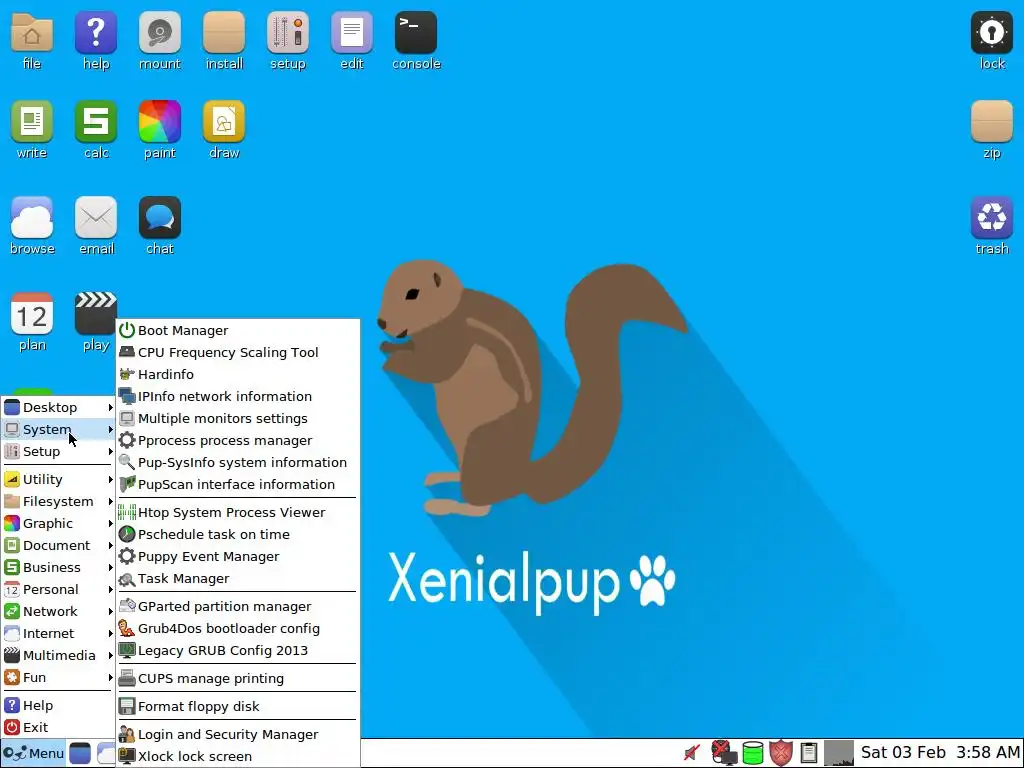
Task: Expand the Business submenu
Action: pos(58,568)
